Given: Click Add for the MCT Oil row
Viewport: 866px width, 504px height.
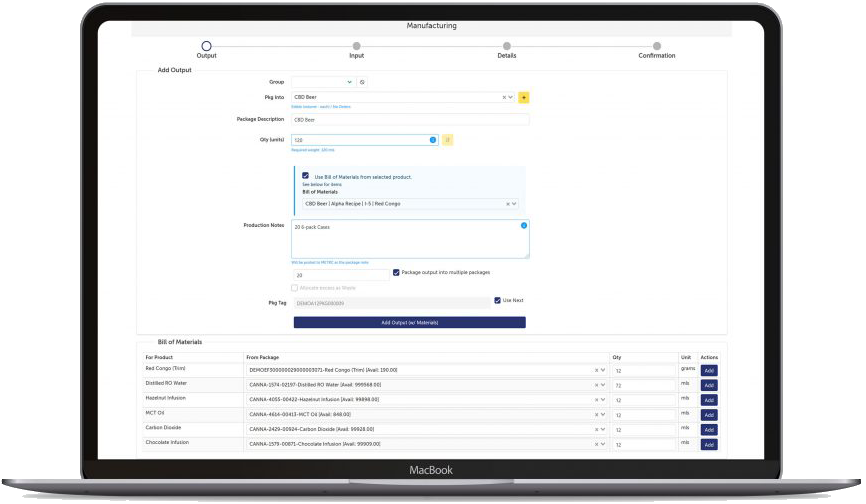Looking at the screenshot, I should coord(709,415).
